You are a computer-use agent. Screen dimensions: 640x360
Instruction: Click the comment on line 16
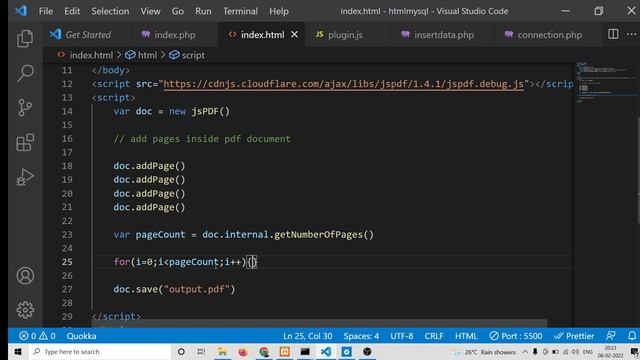[x=202, y=139]
